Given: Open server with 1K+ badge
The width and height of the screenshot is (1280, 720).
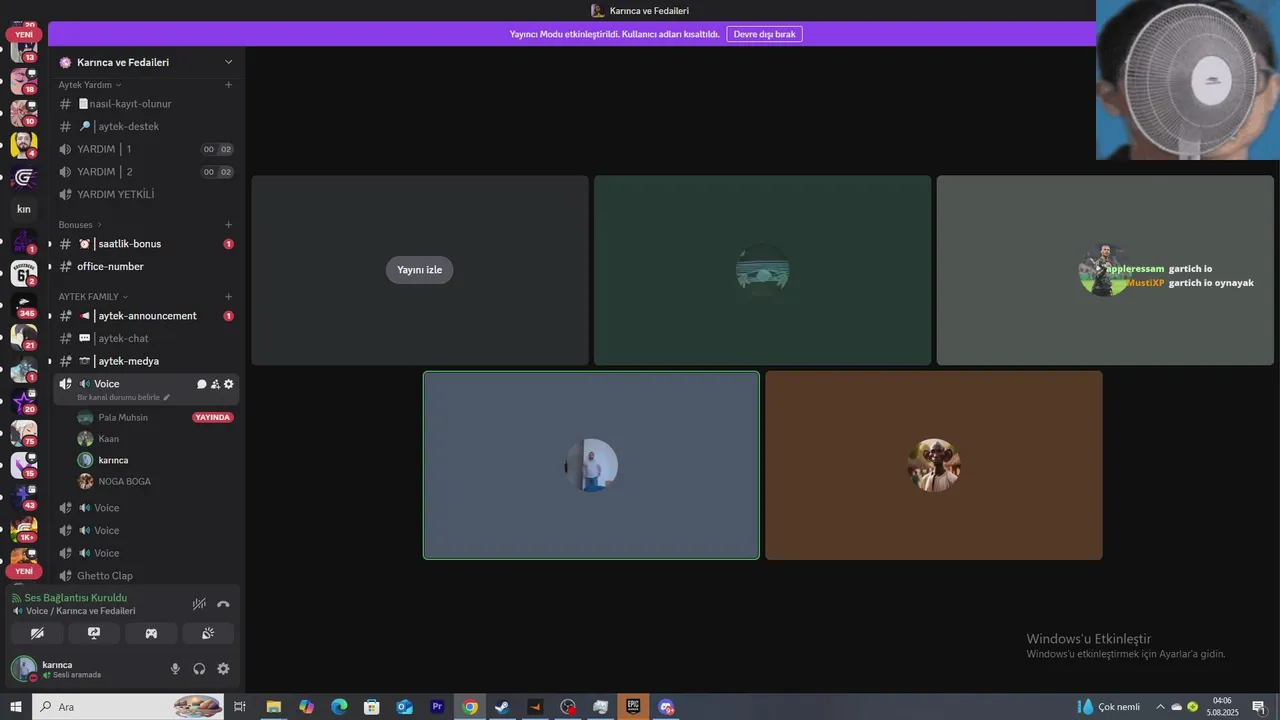Looking at the screenshot, I should [x=24, y=530].
